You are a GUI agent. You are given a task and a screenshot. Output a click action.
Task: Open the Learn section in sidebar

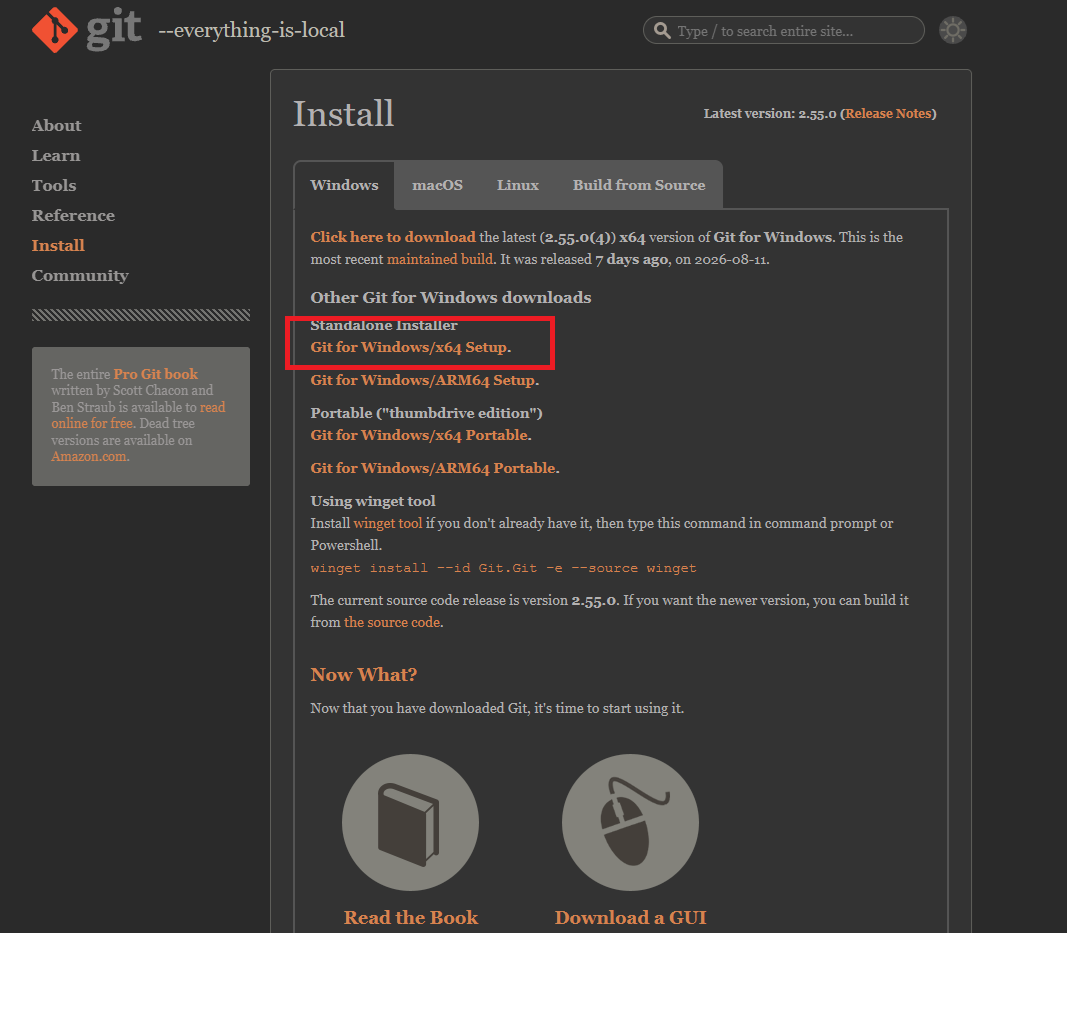click(x=56, y=156)
